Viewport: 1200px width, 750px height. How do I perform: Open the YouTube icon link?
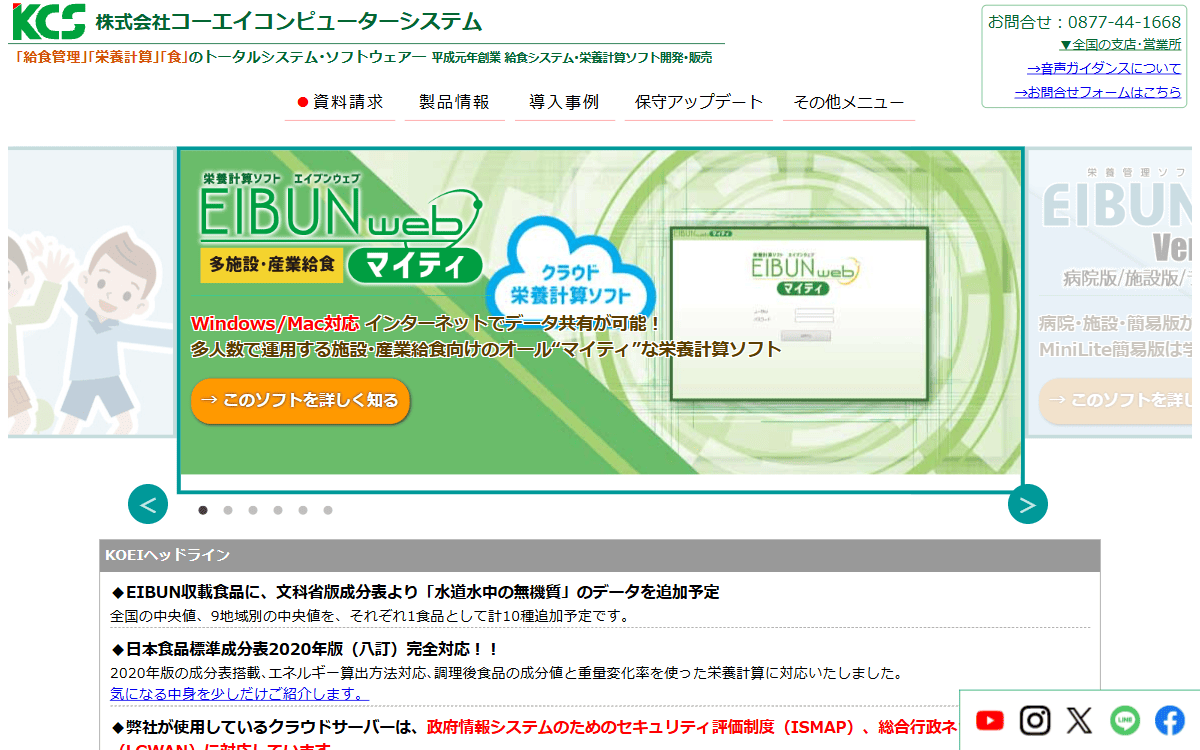(990, 720)
